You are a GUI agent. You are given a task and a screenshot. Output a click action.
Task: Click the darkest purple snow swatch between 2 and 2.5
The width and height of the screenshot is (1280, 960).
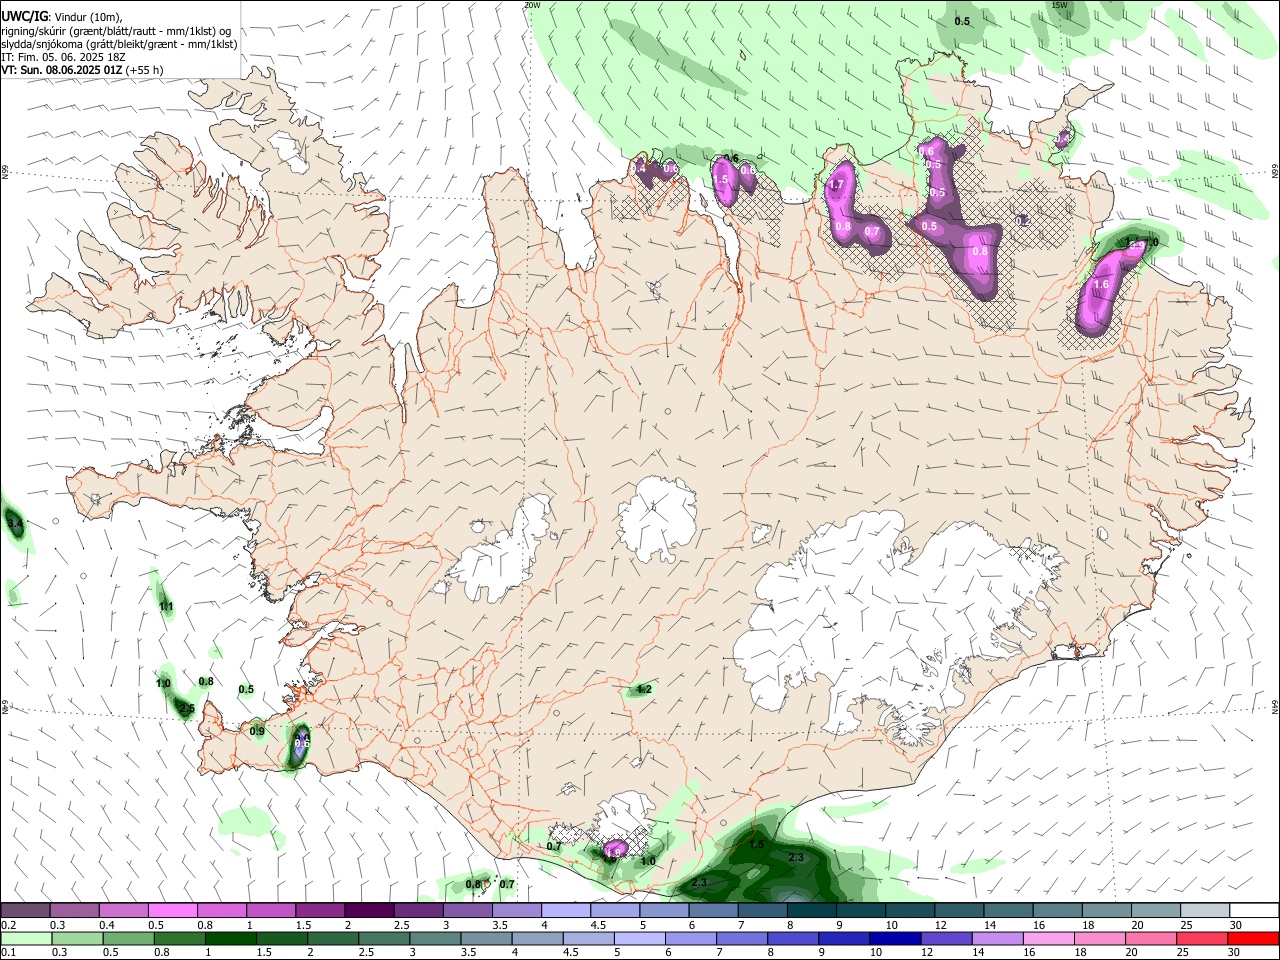(369, 910)
